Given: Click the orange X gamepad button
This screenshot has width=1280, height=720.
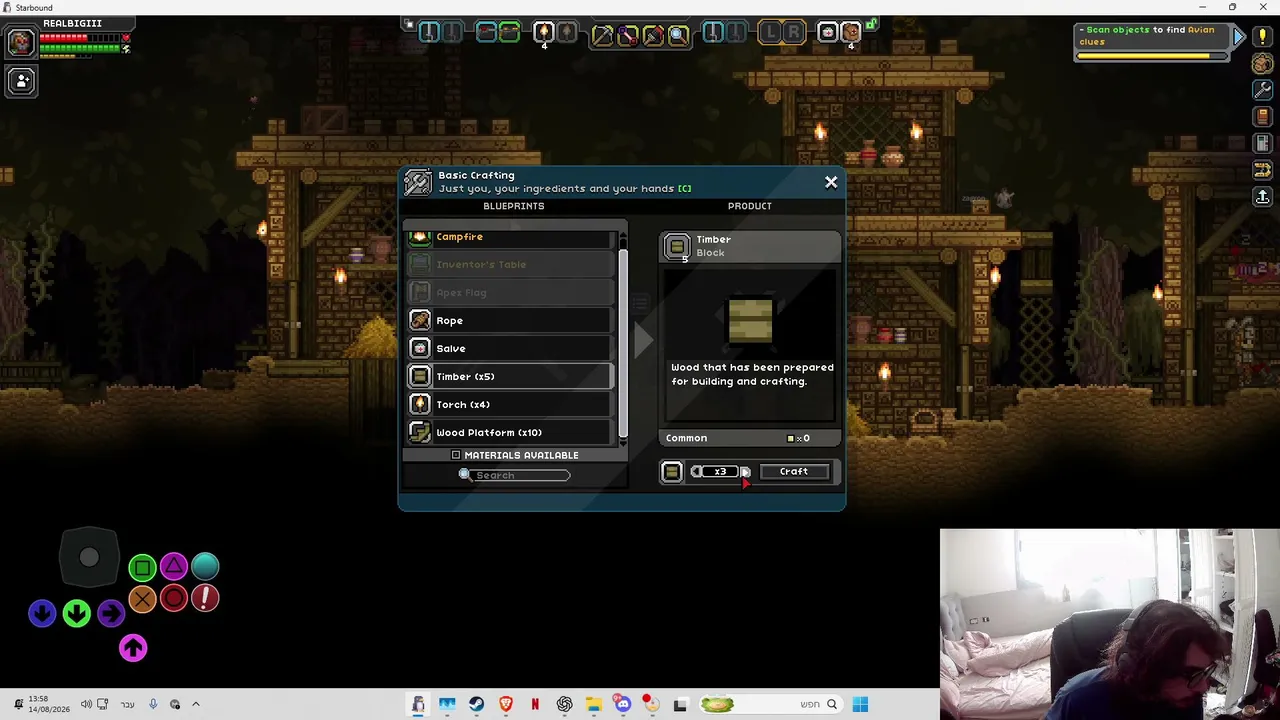Looking at the screenshot, I should pos(142,599).
